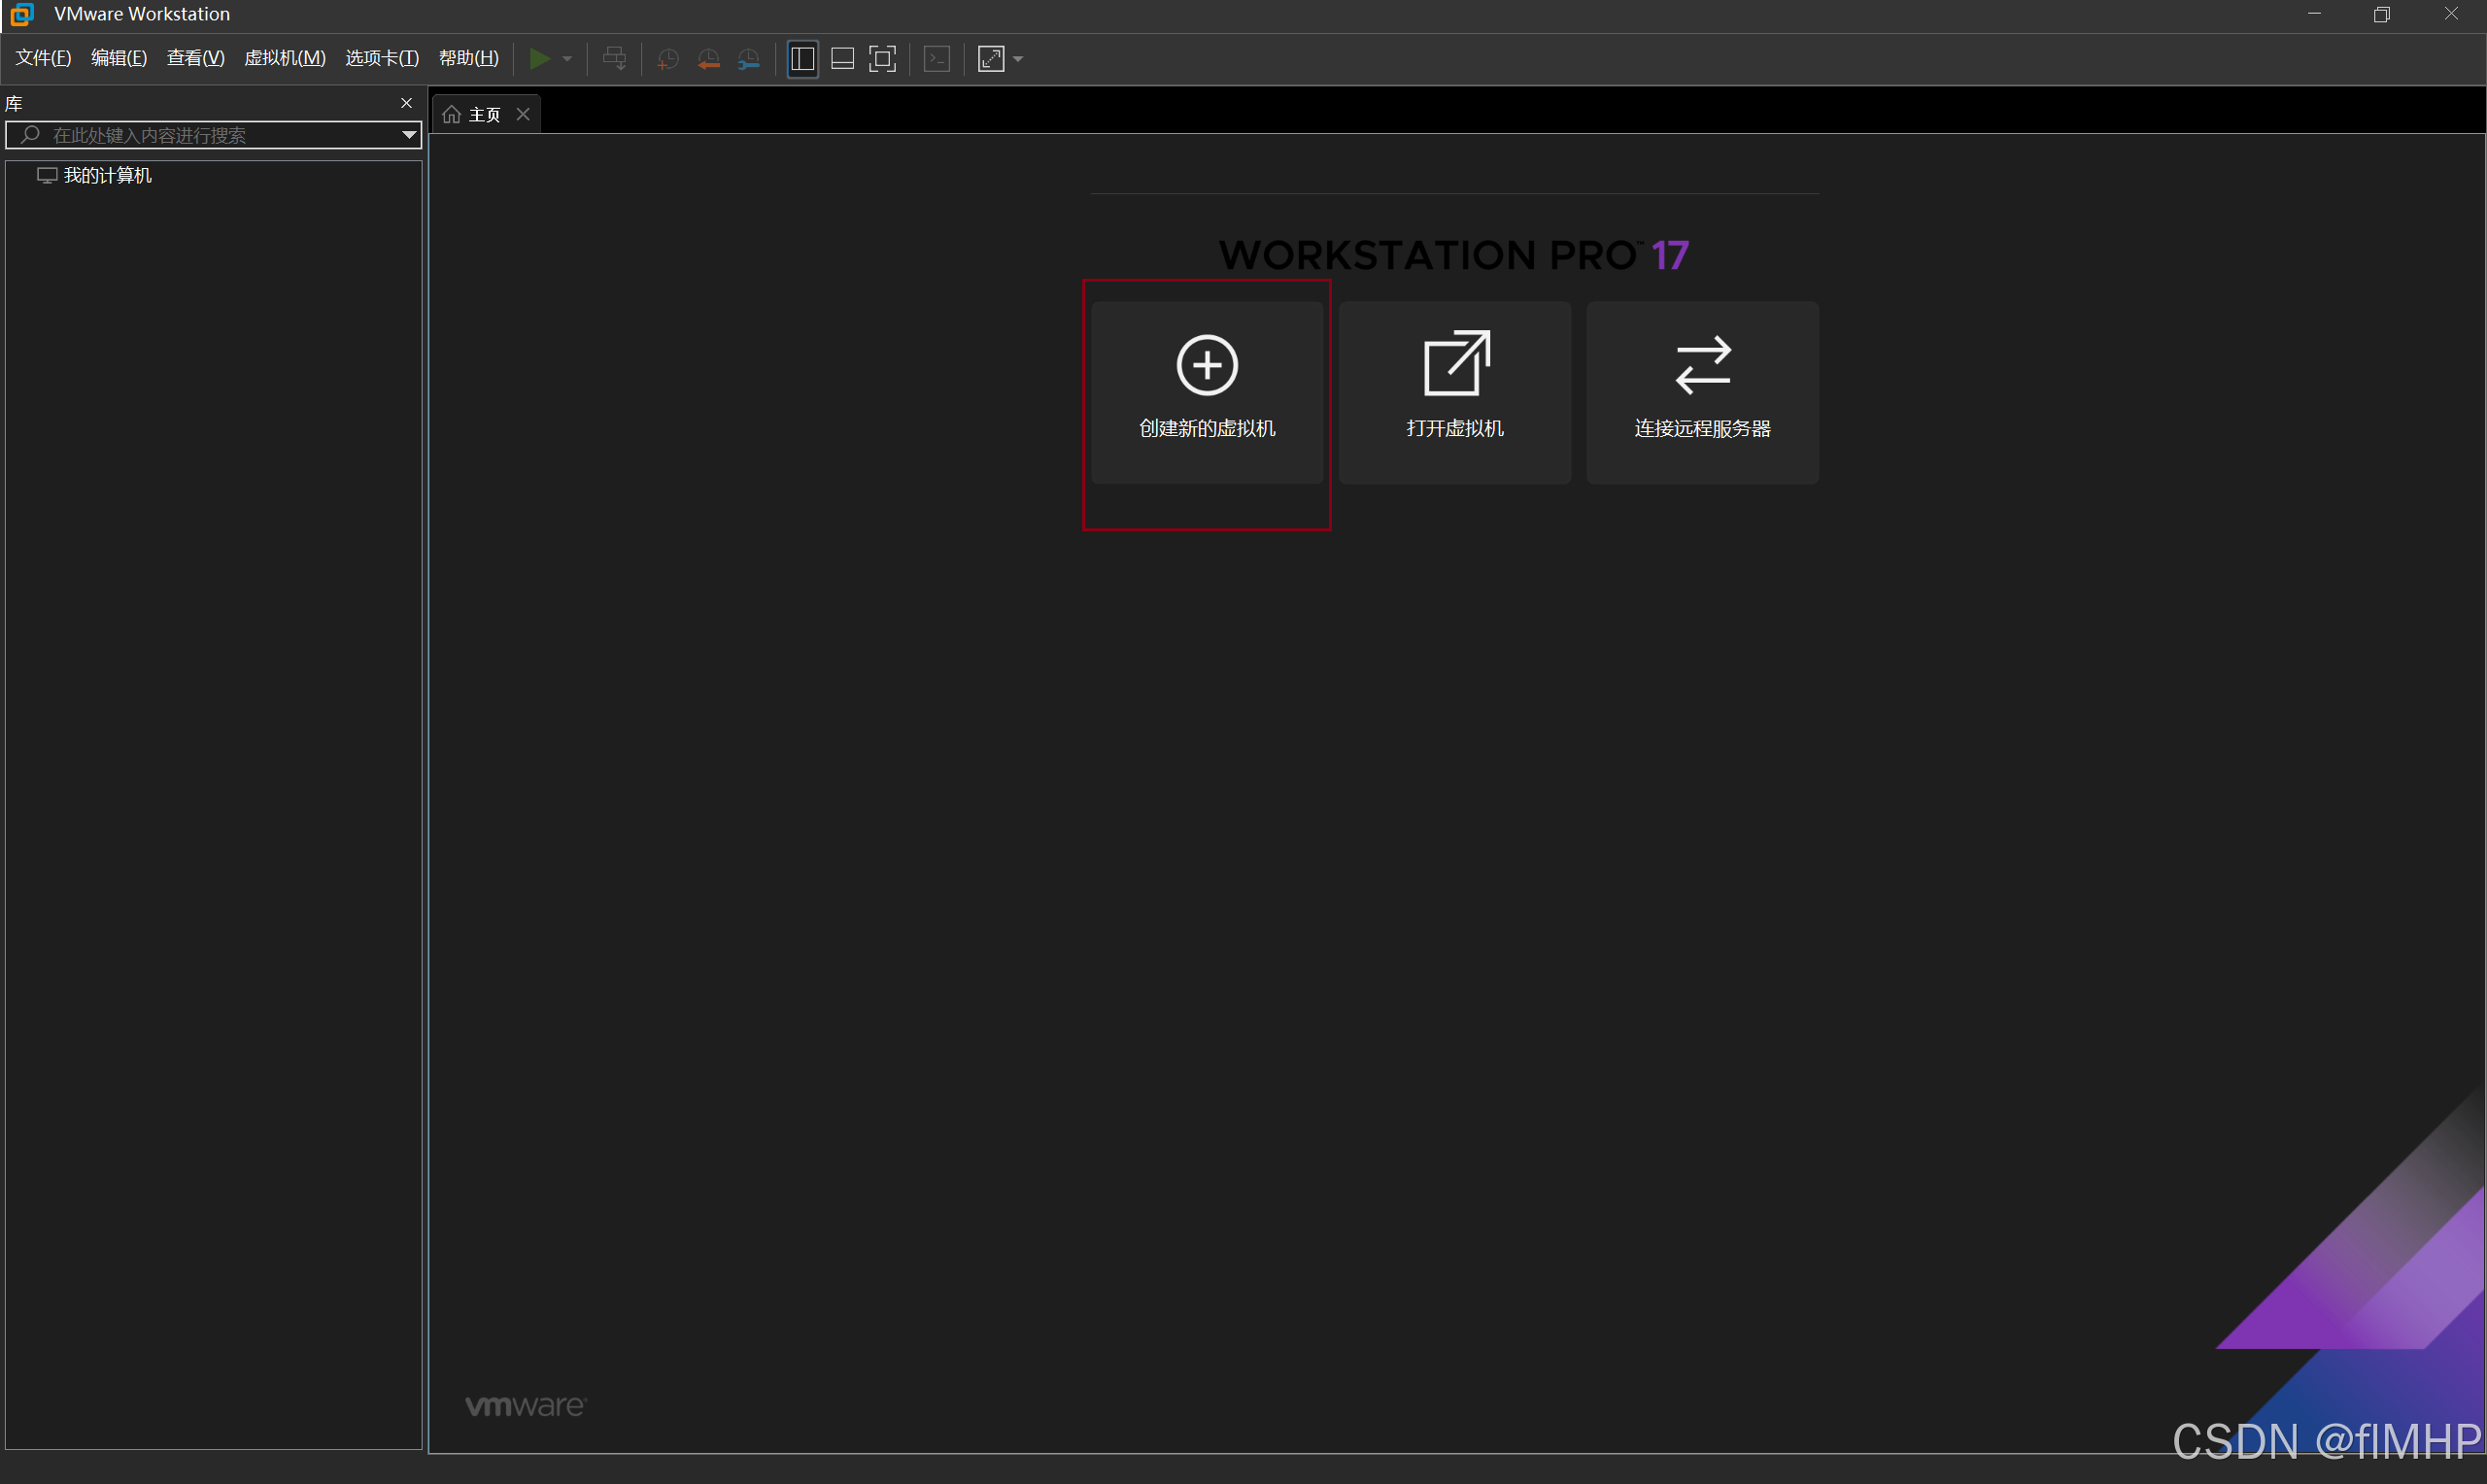Toggle the library sidebar panel view
Image resolution: width=2487 pixels, height=1484 pixels.
802,59
